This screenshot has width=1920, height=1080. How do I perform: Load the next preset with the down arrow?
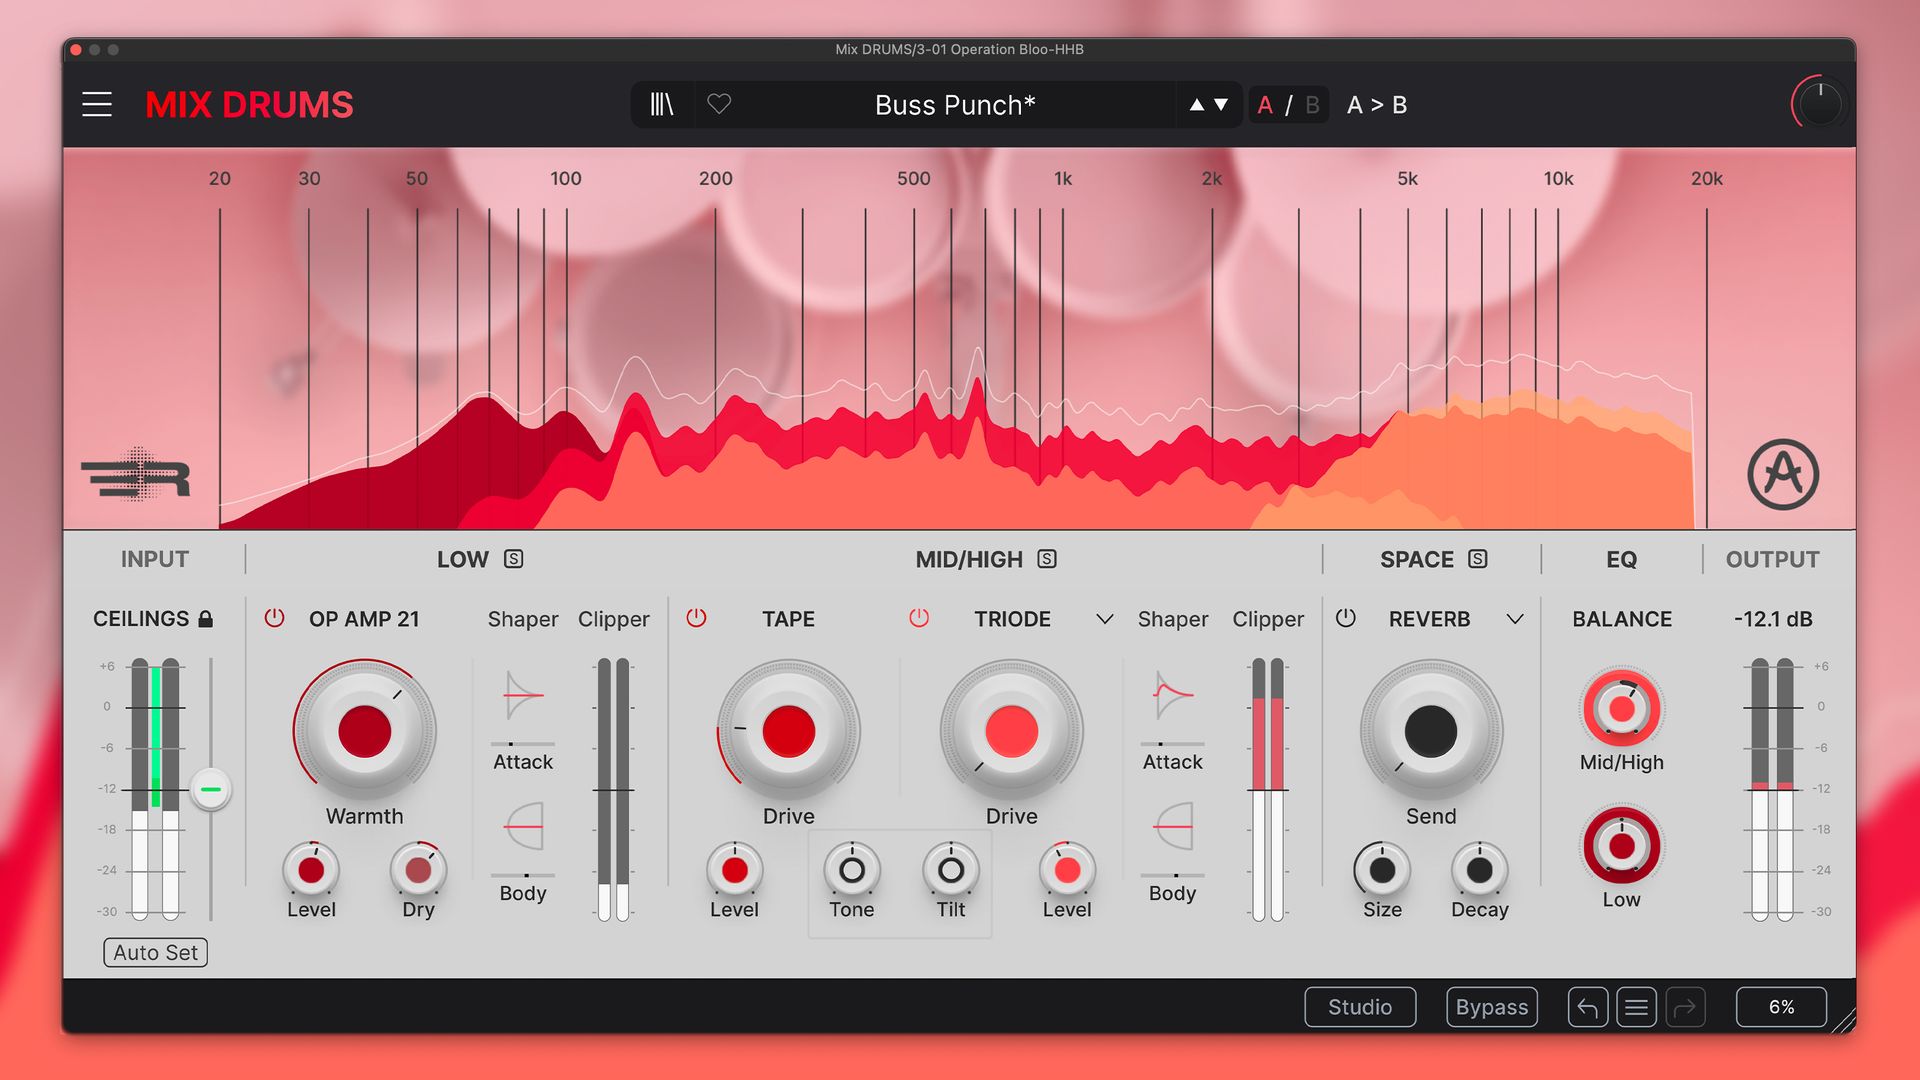1222,104
